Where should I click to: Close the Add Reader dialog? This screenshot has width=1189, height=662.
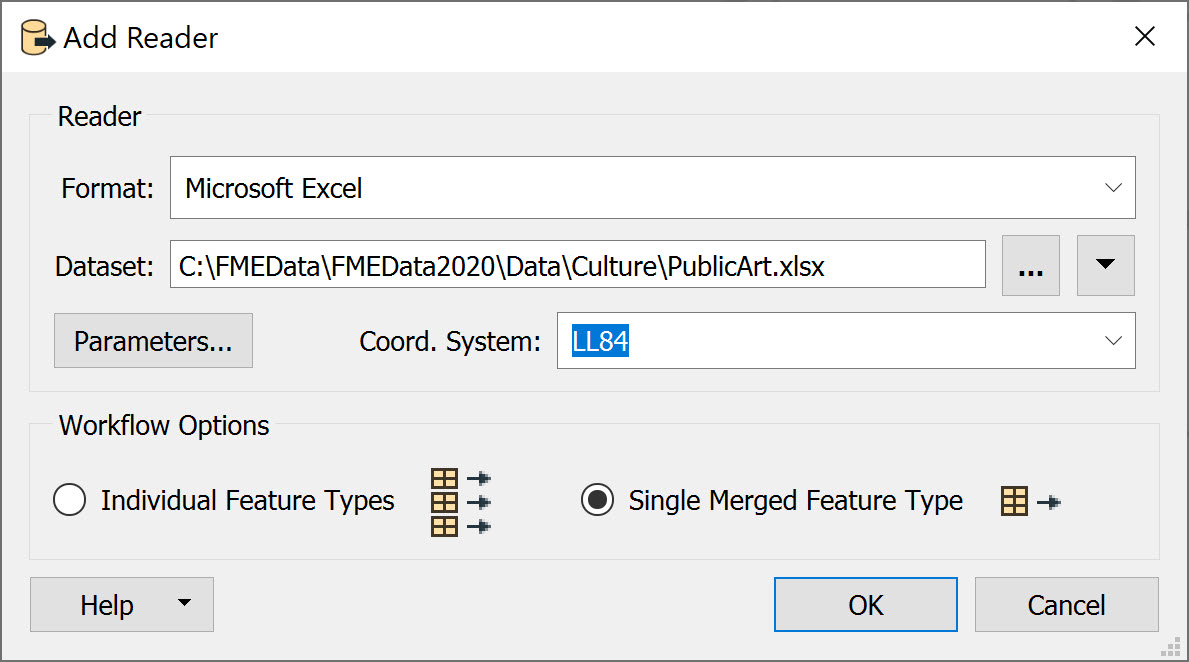tap(1144, 36)
